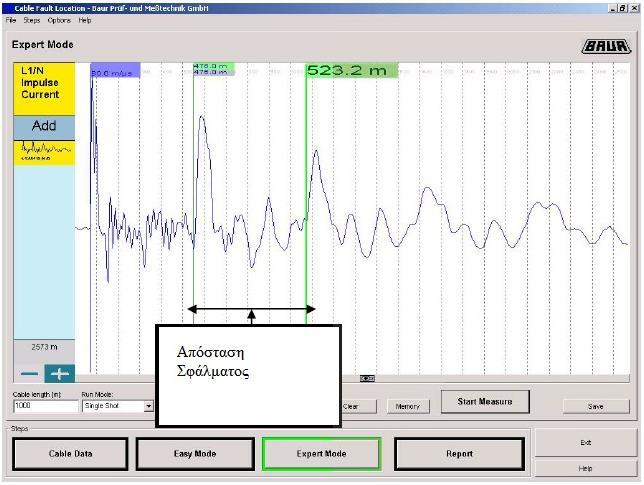Click the 476.0 m cursor label
Viewport: 644px width, 485px height.
tap(214, 69)
